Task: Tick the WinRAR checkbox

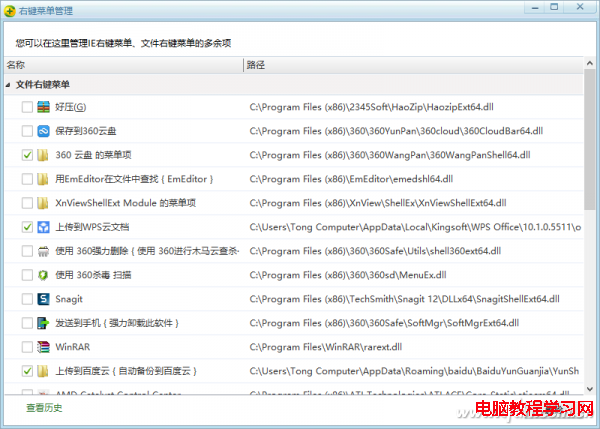Action: pyautogui.click(x=27, y=347)
